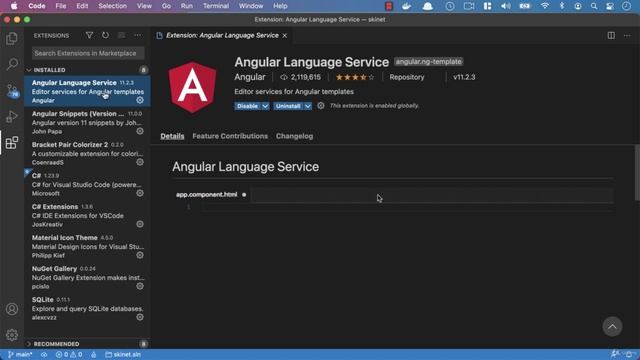Image resolution: width=640 pixels, height=360 pixels.
Task: Close the Angular Language Service tab
Action: 285,36
